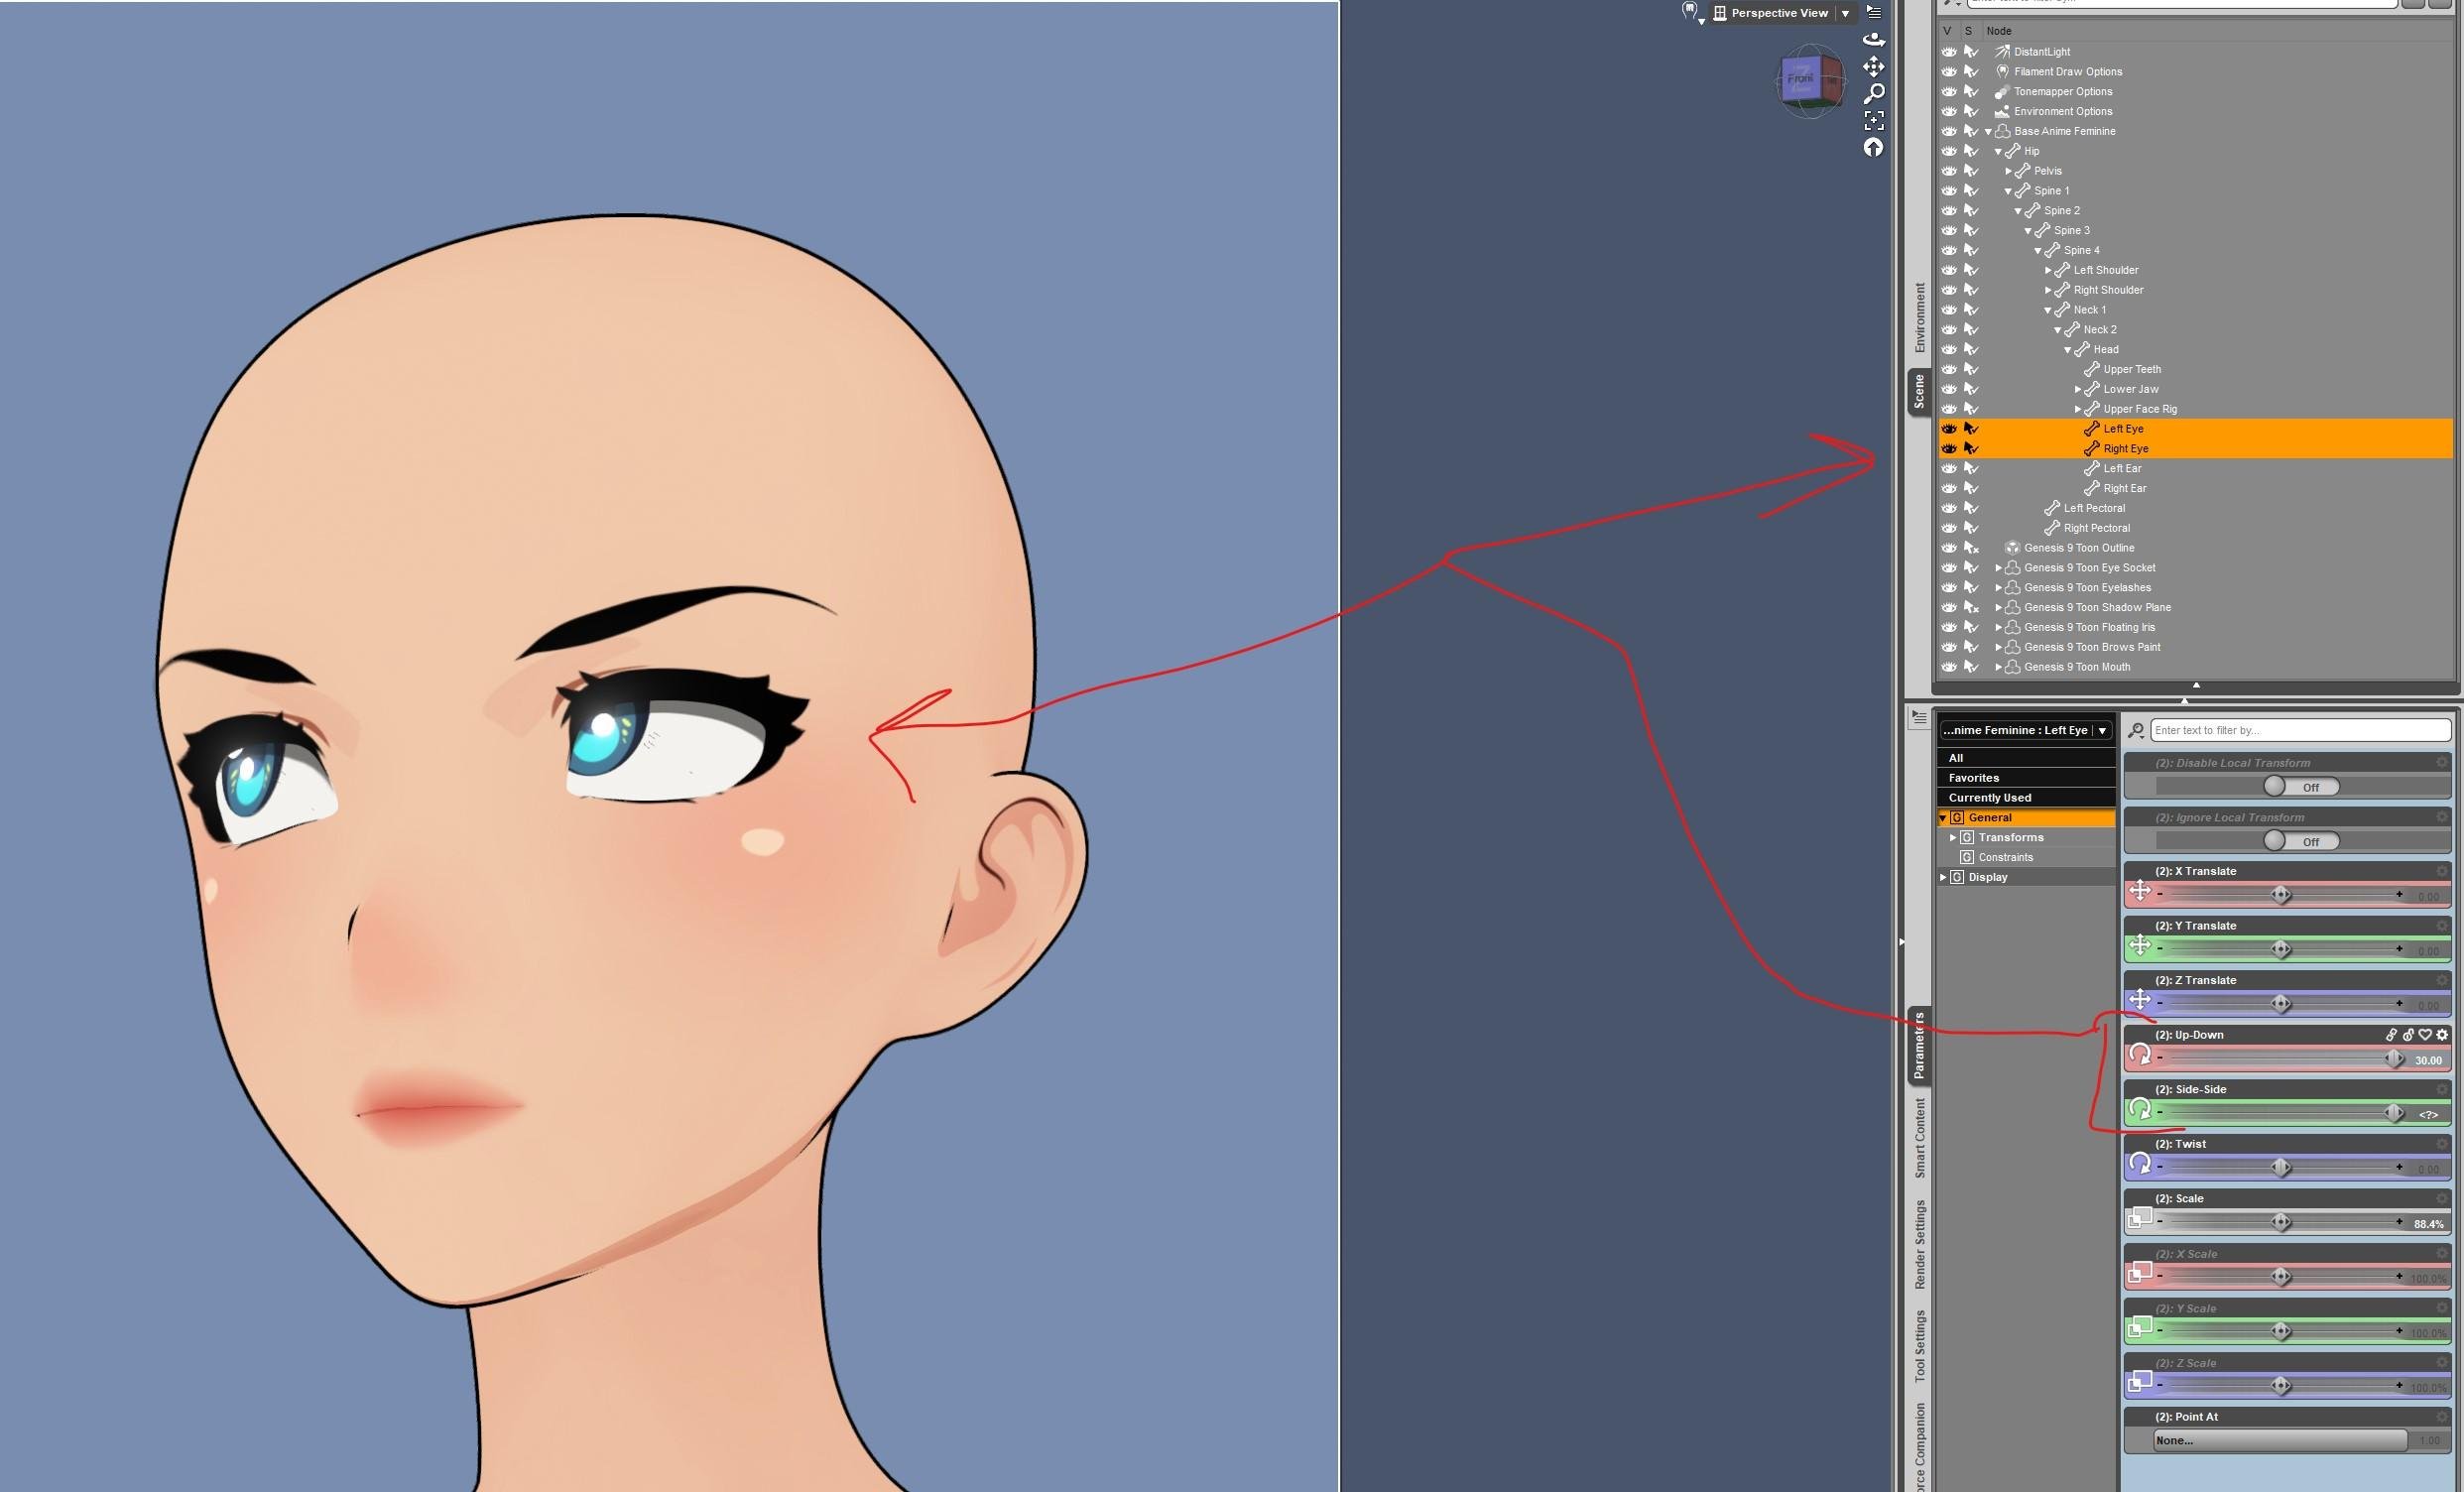
Task: Open the Smart Content side tab
Action: (1919, 1137)
